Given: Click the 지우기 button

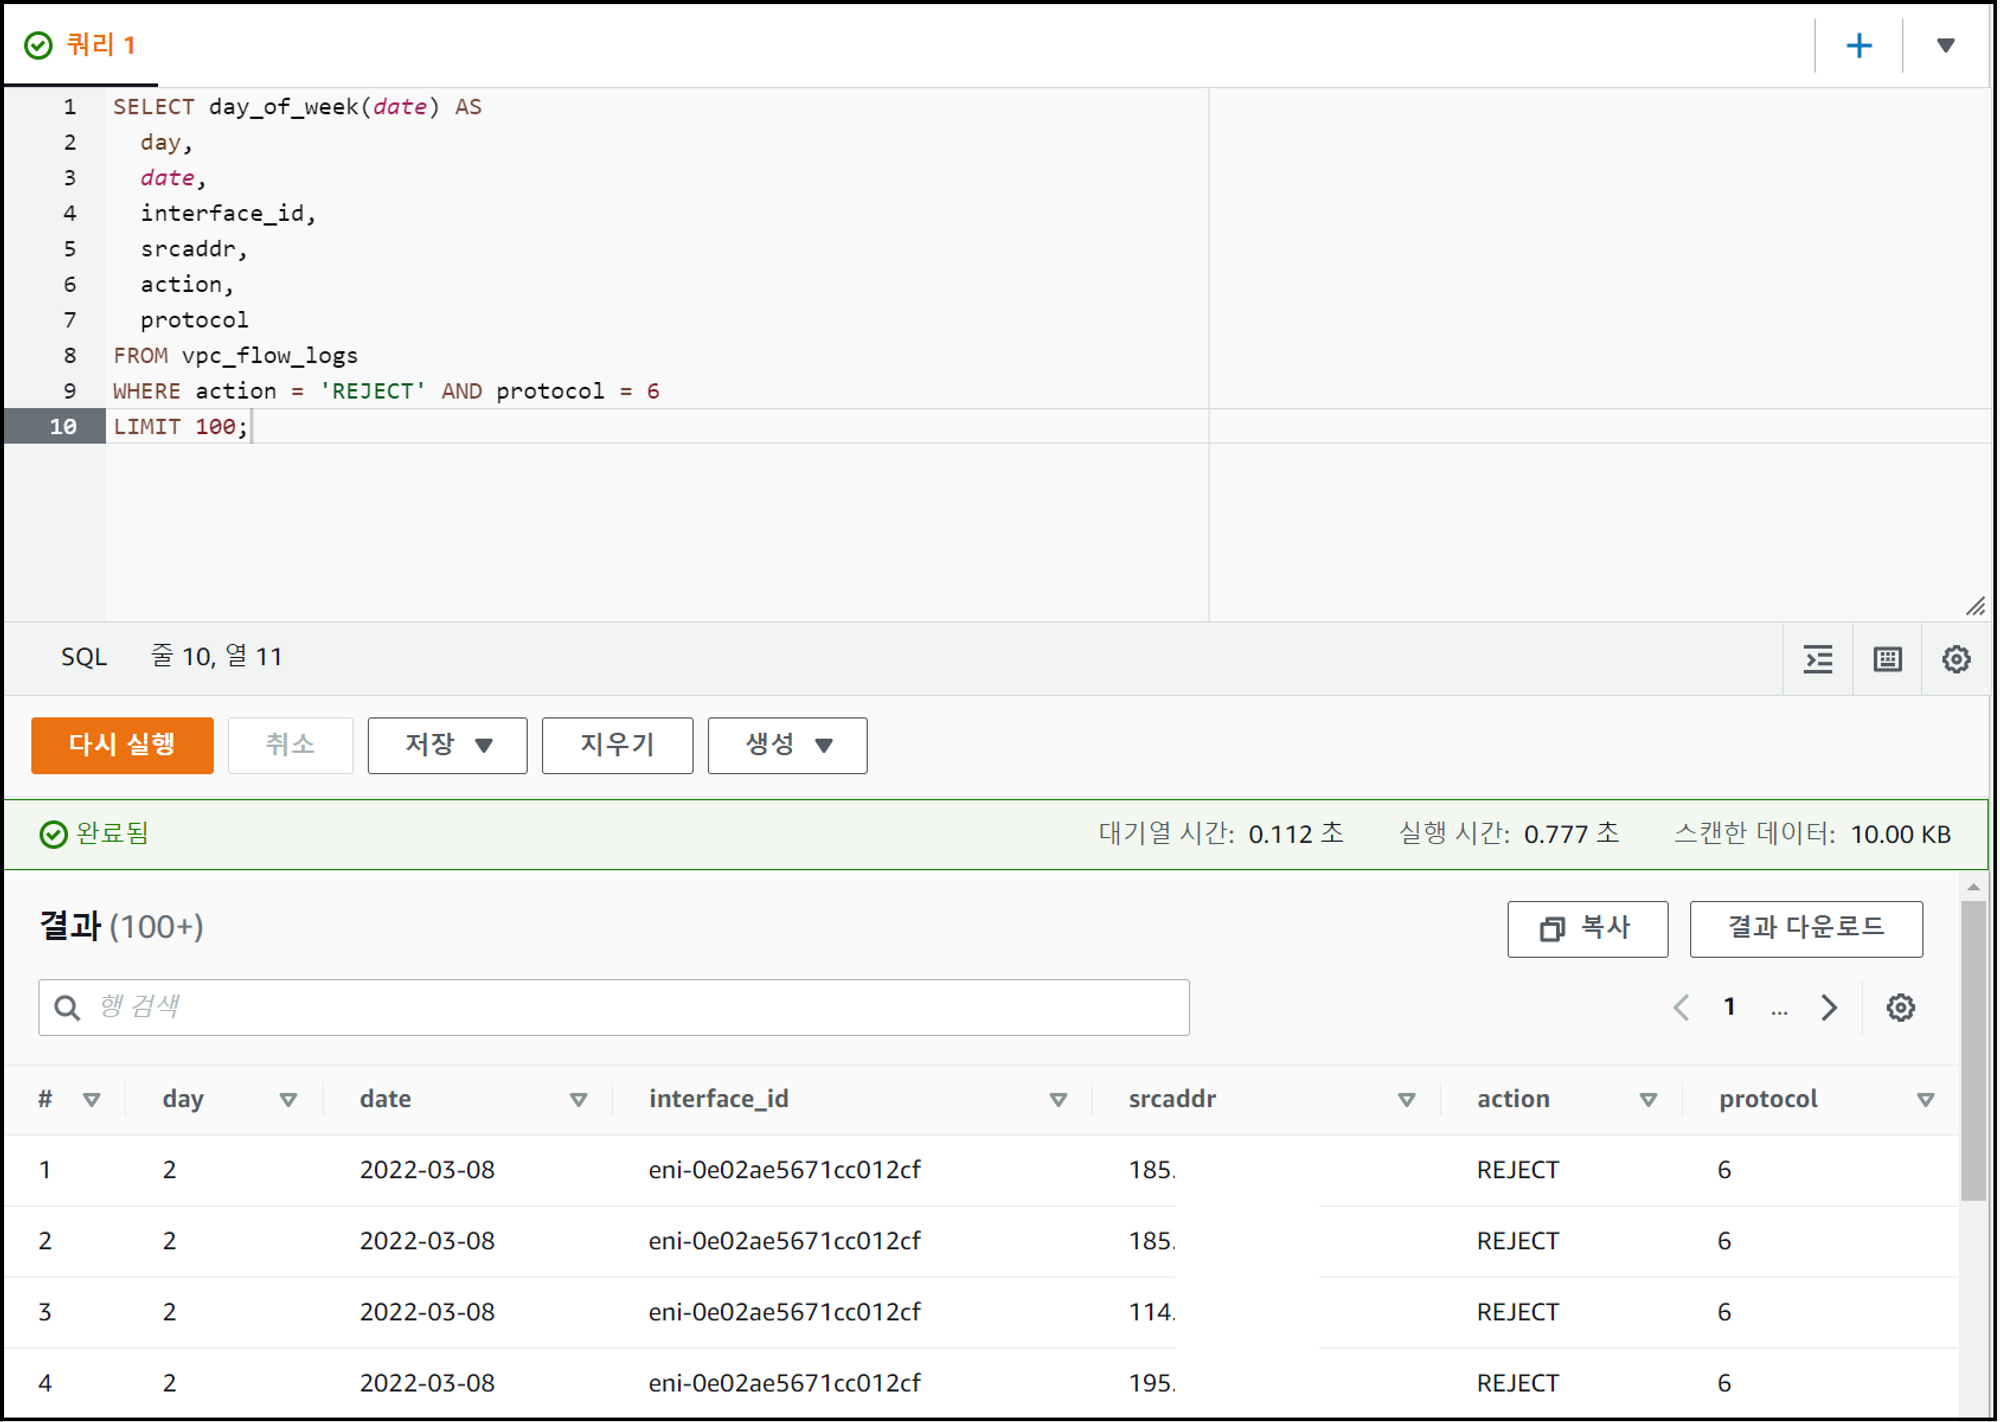Looking at the screenshot, I should [x=617, y=745].
